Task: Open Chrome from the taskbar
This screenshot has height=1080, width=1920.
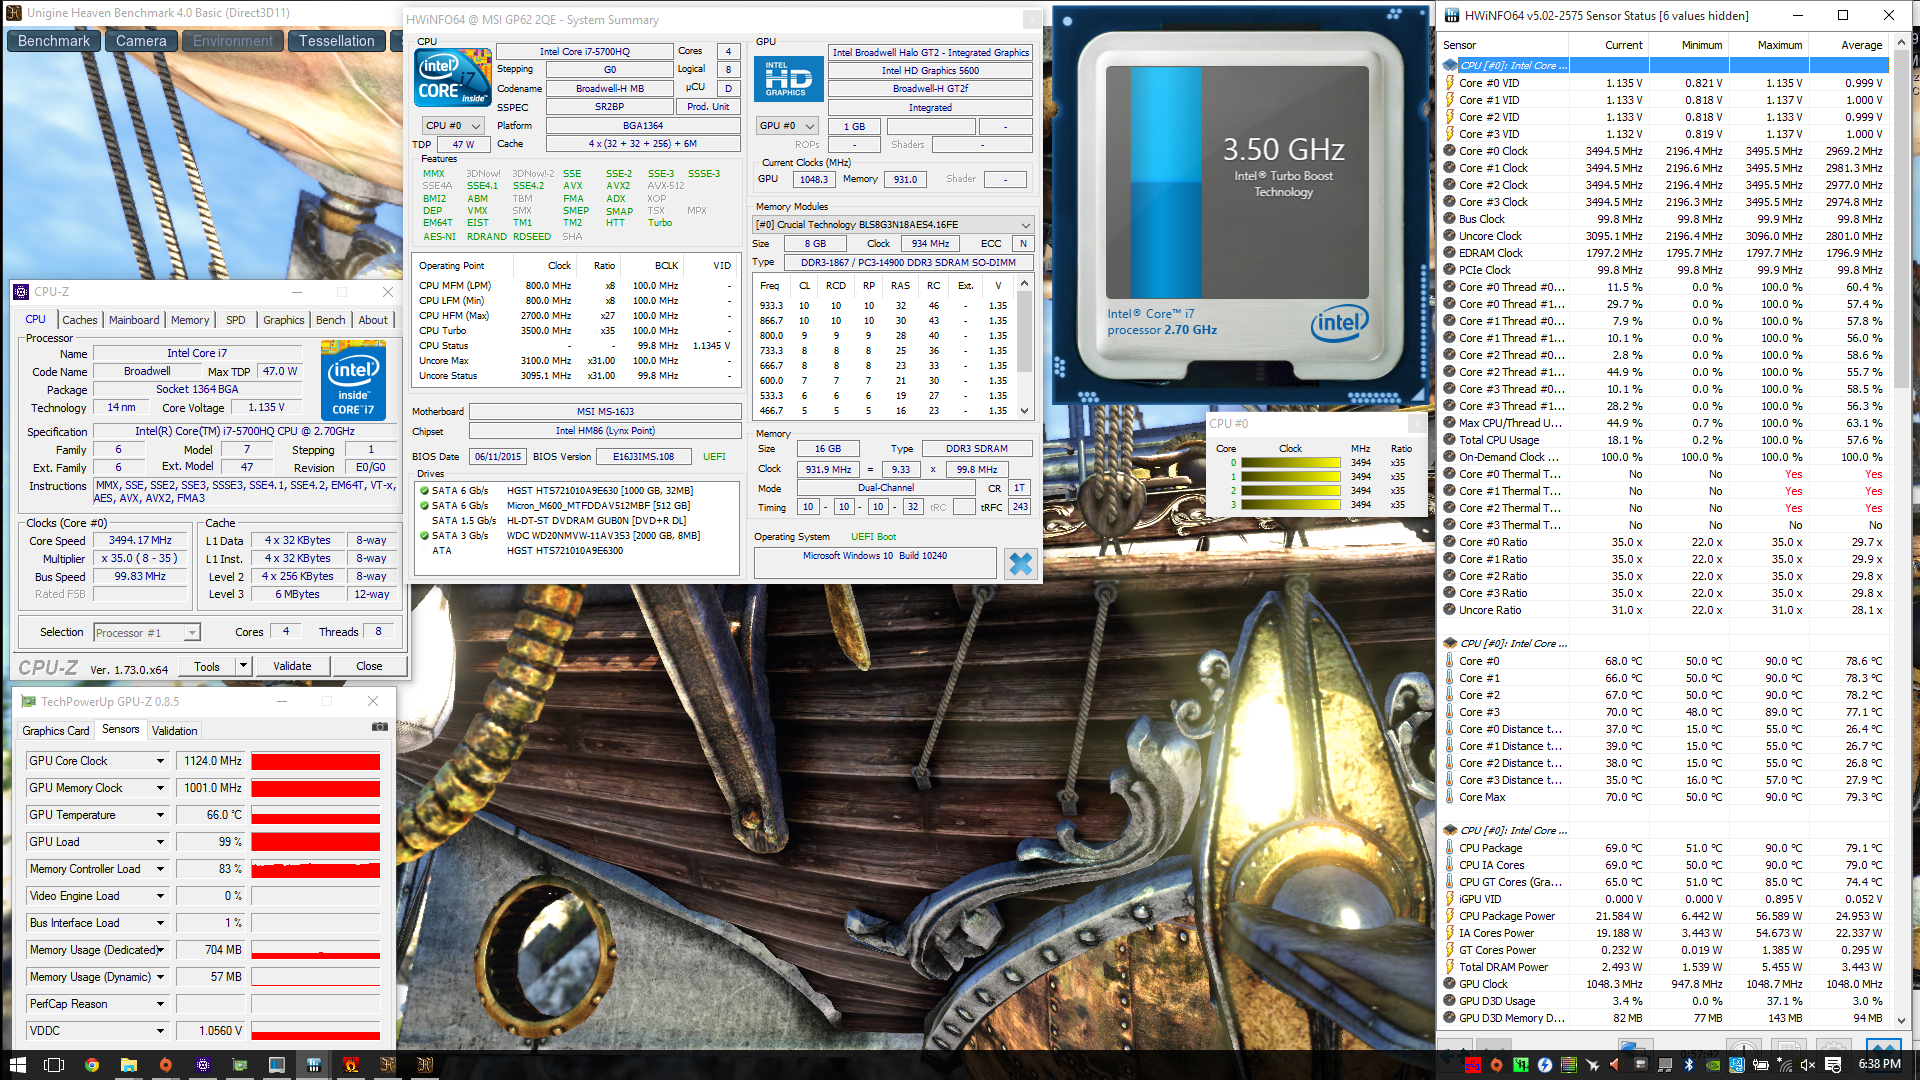Action: coord(92,1065)
